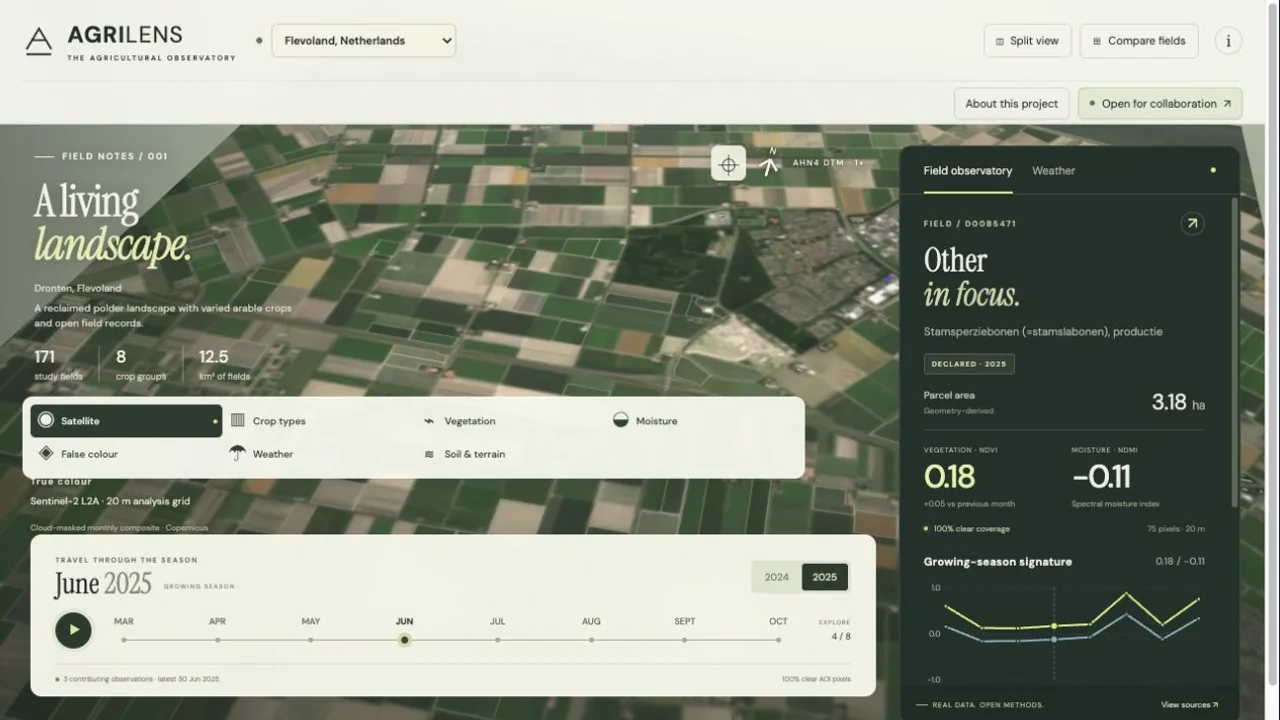Click 100% clear coverage text

pyautogui.click(x=970, y=529)
